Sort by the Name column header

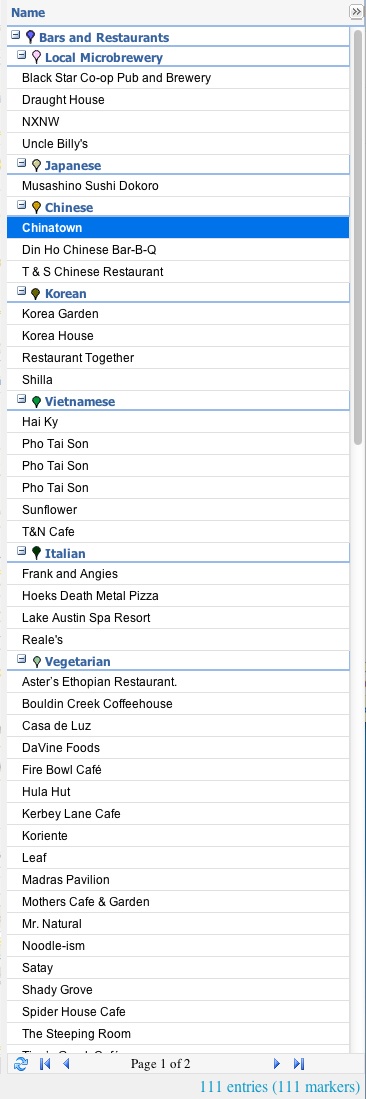coord(28,13)
